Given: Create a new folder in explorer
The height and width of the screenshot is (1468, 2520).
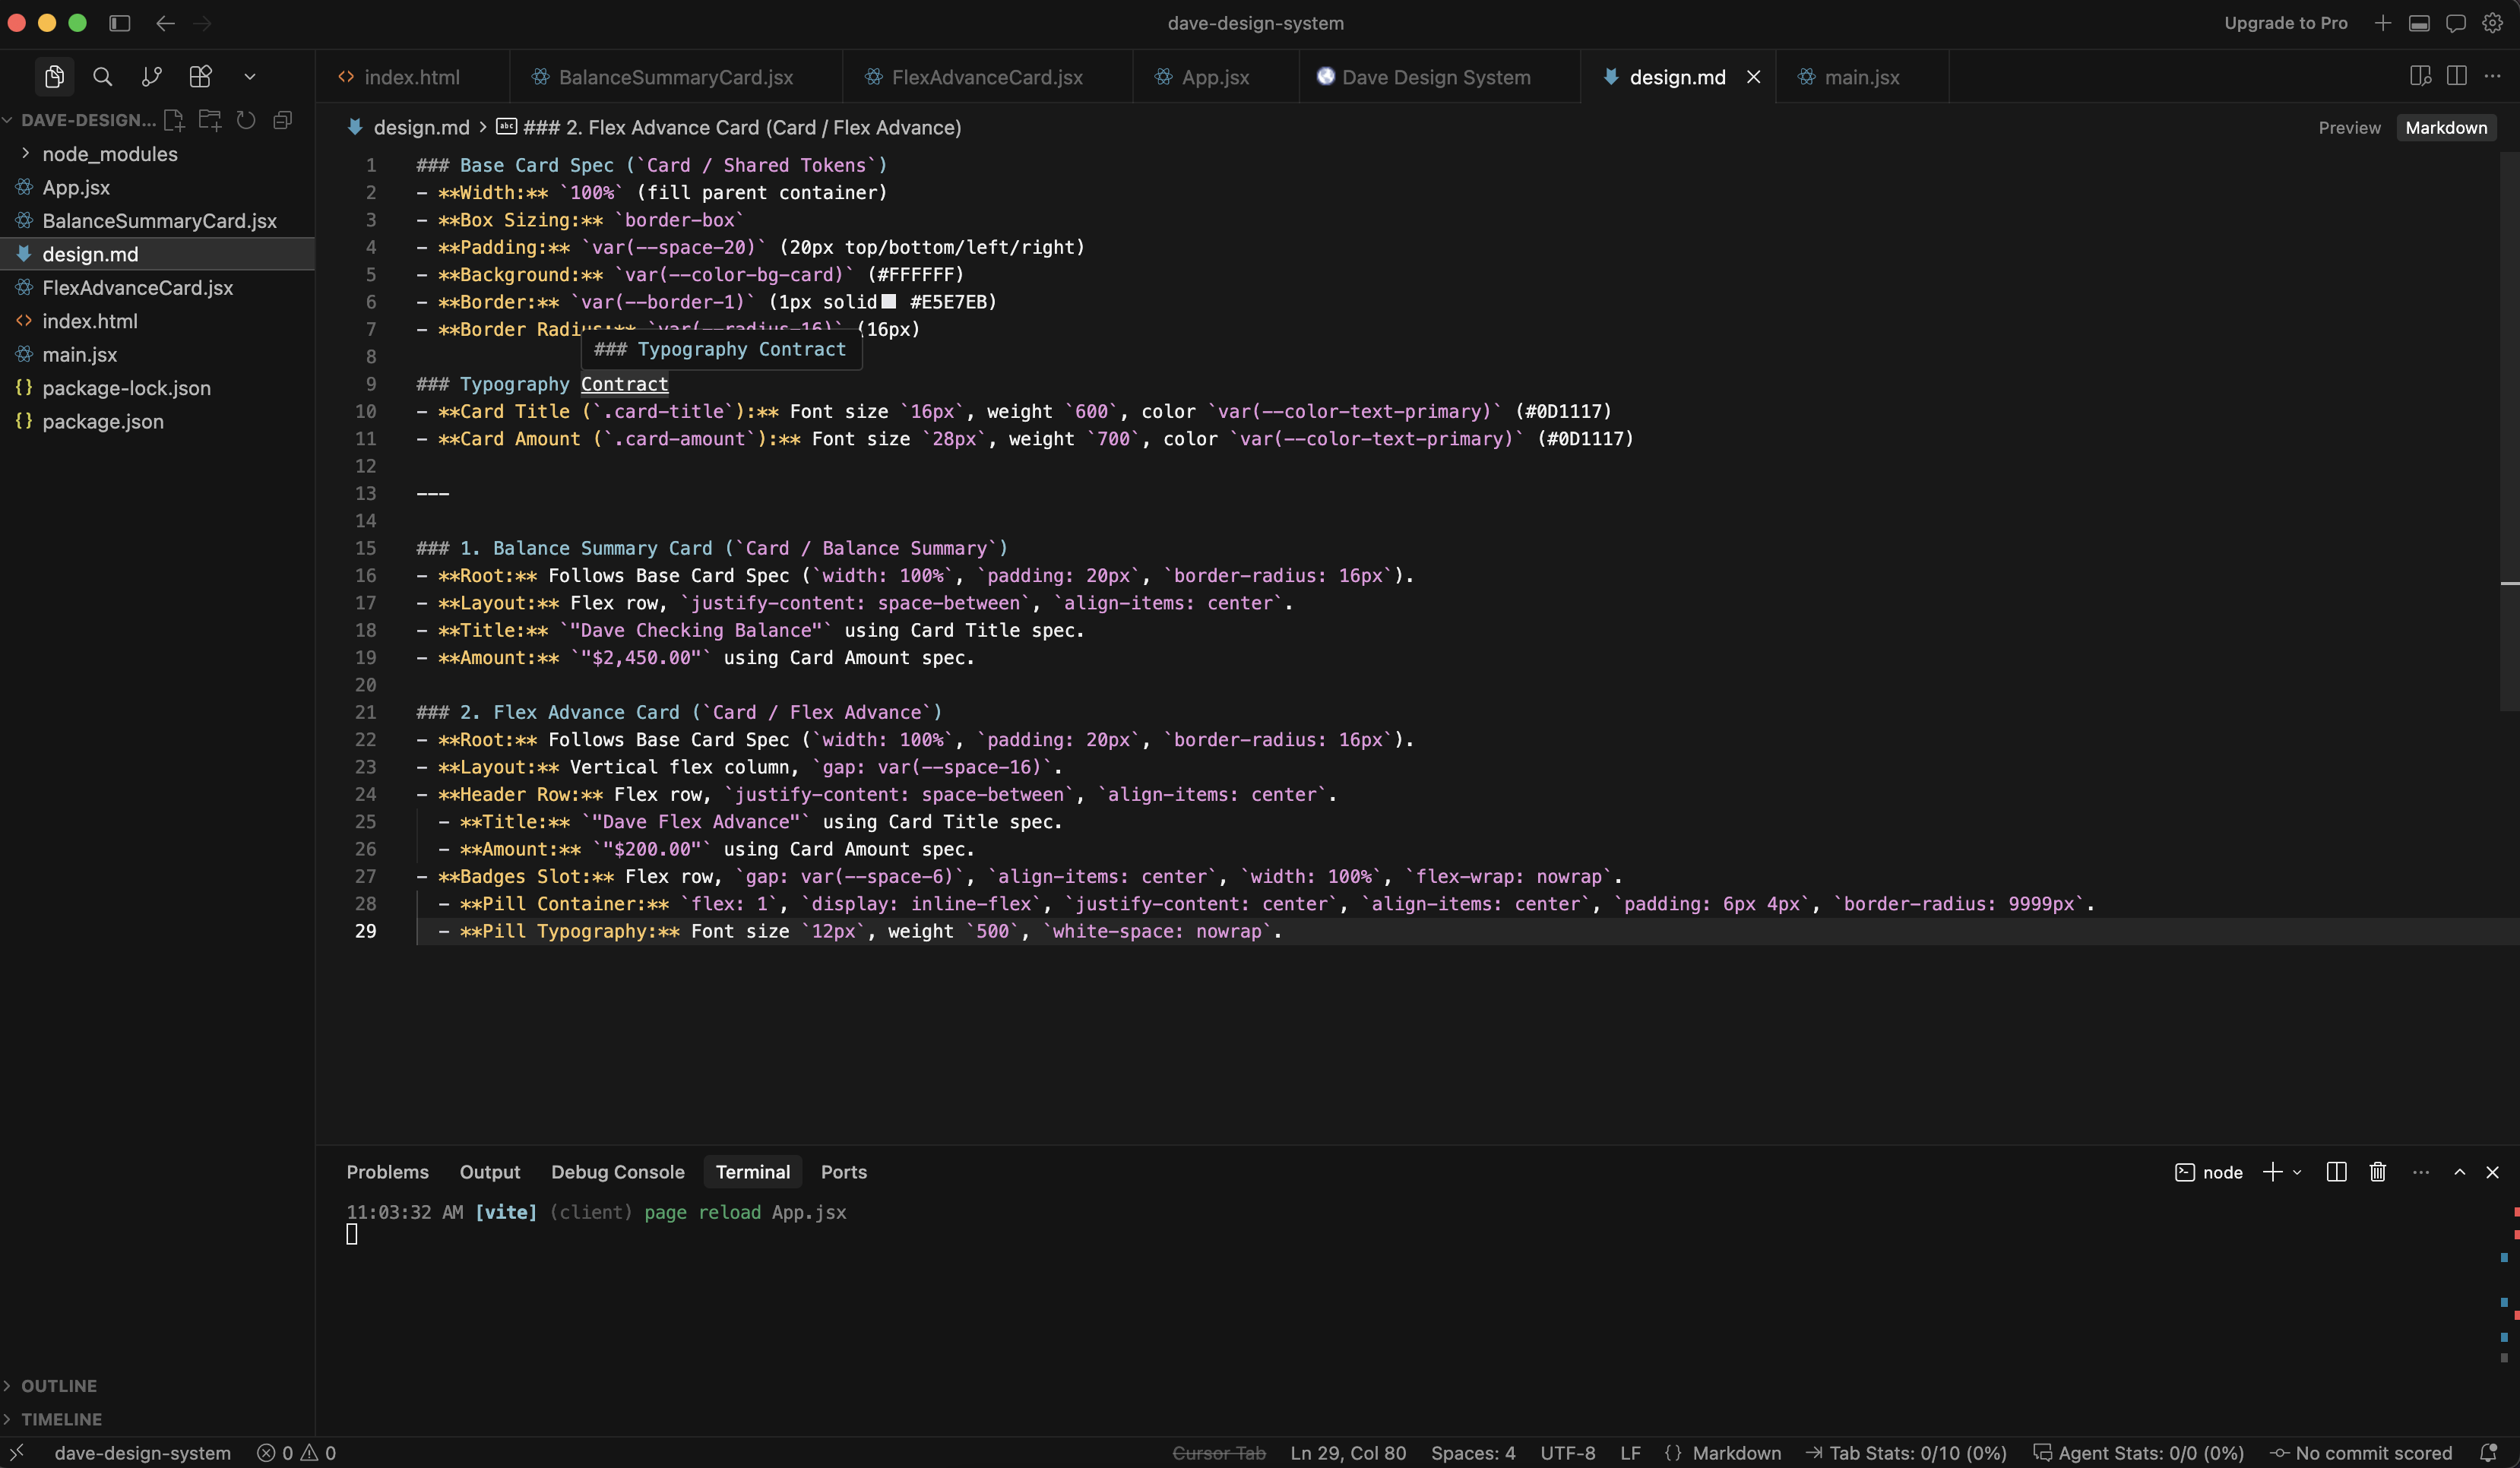Looking at the screenshot, I should coord(210,120).
